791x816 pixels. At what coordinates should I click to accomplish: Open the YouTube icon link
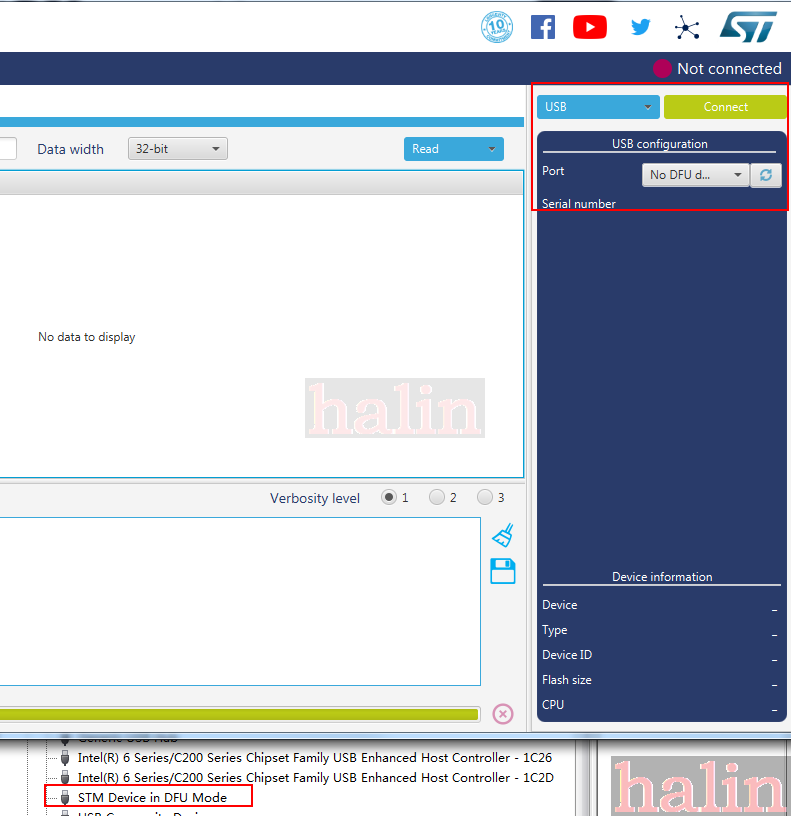point(590,27)
